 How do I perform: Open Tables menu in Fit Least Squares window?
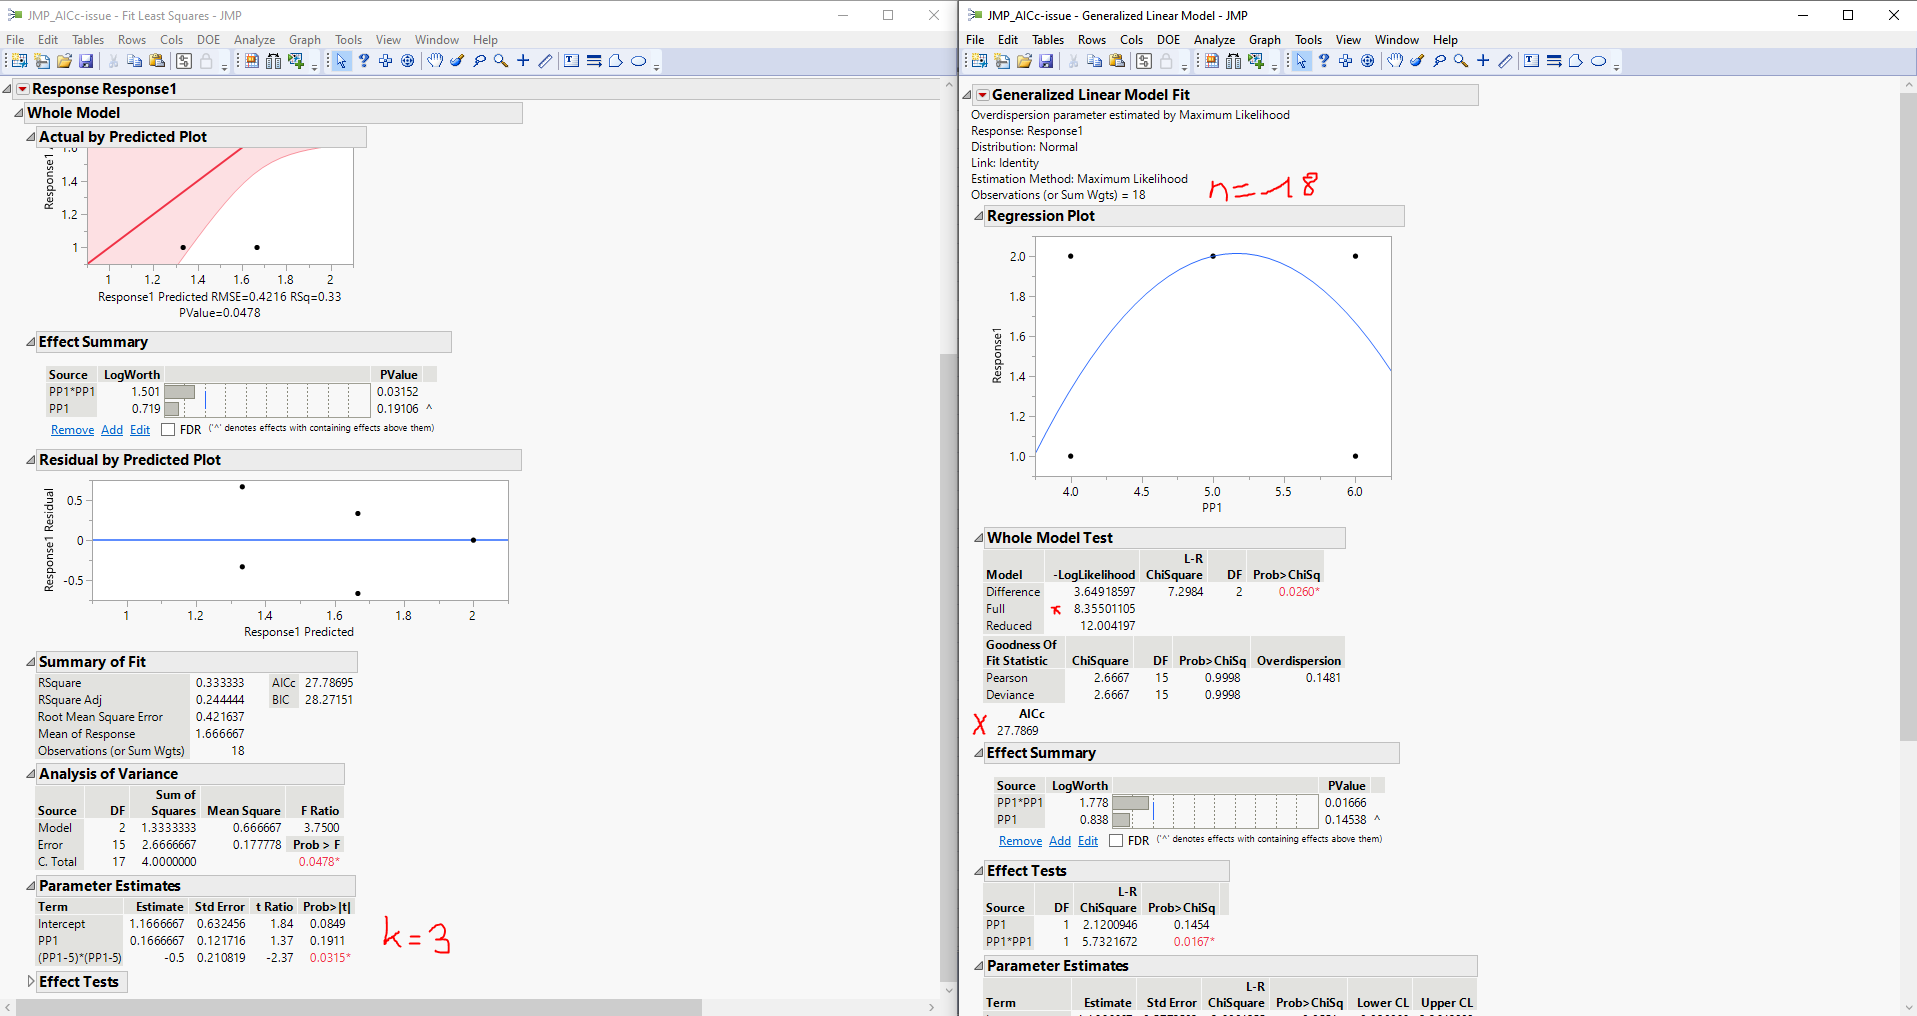[88, 40]
